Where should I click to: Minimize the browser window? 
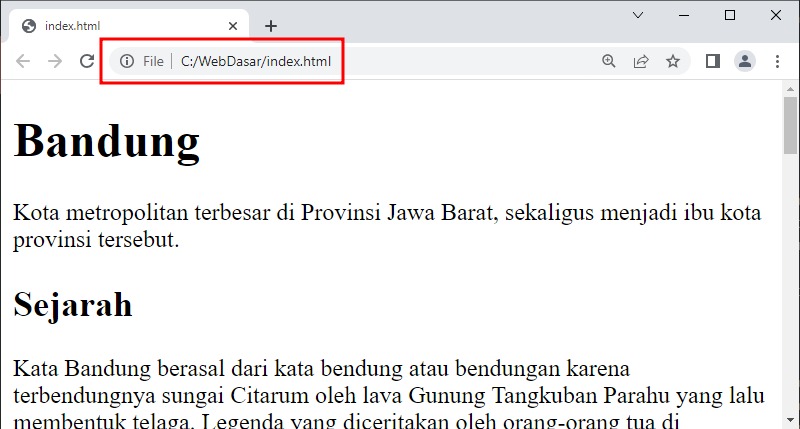coord(684,15)
